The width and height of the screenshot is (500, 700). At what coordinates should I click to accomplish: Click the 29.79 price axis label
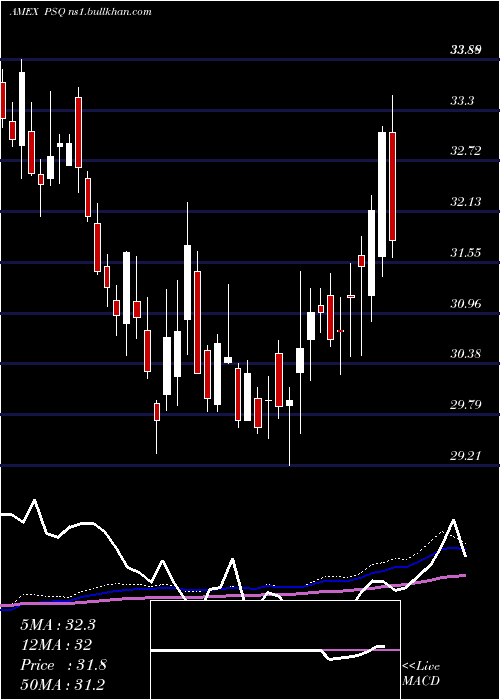(x=465, y=405)
